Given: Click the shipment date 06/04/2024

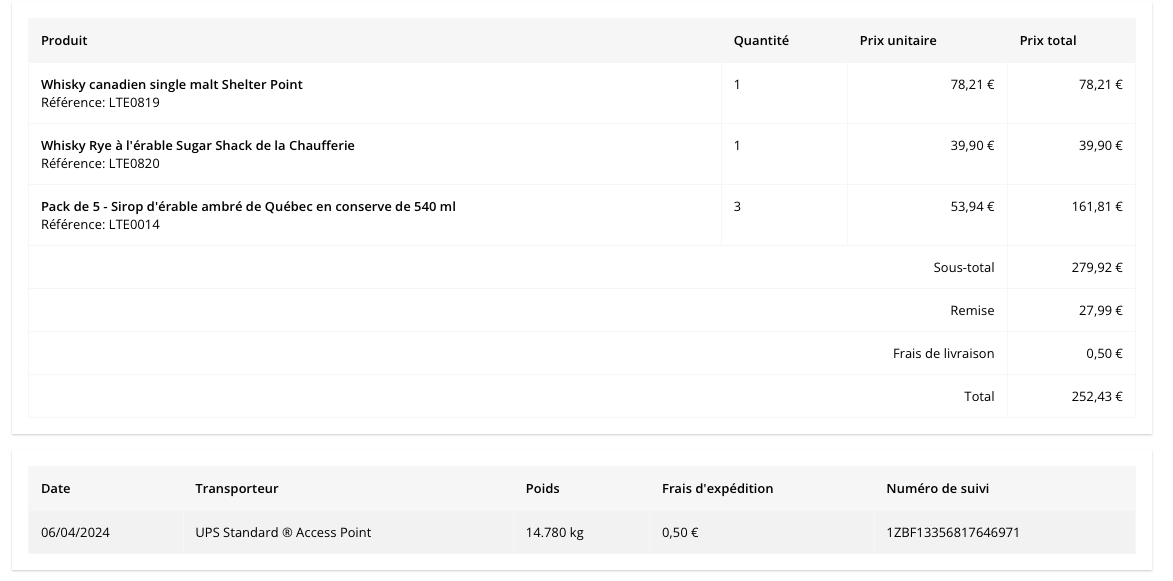Looking at the screenshot, I should (76, 532).
